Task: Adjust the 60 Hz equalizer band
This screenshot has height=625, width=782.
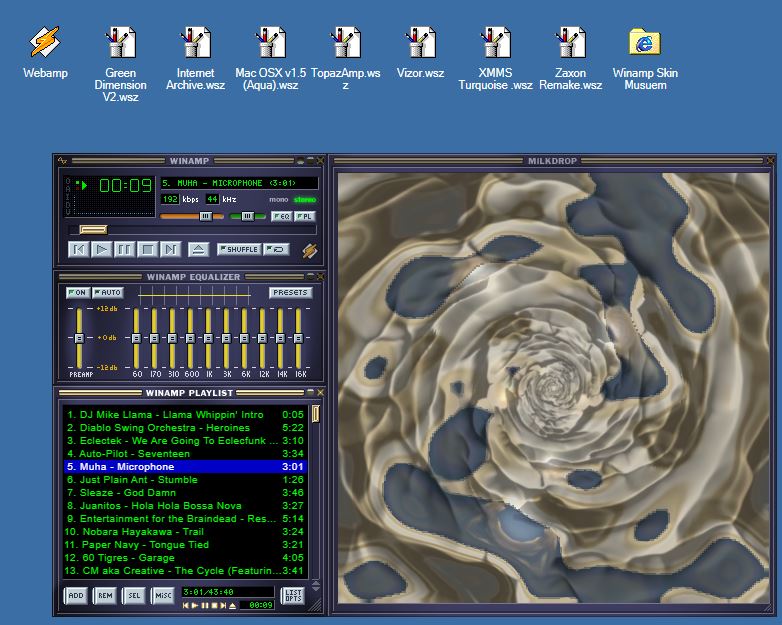Action: [x=136, y=338]
